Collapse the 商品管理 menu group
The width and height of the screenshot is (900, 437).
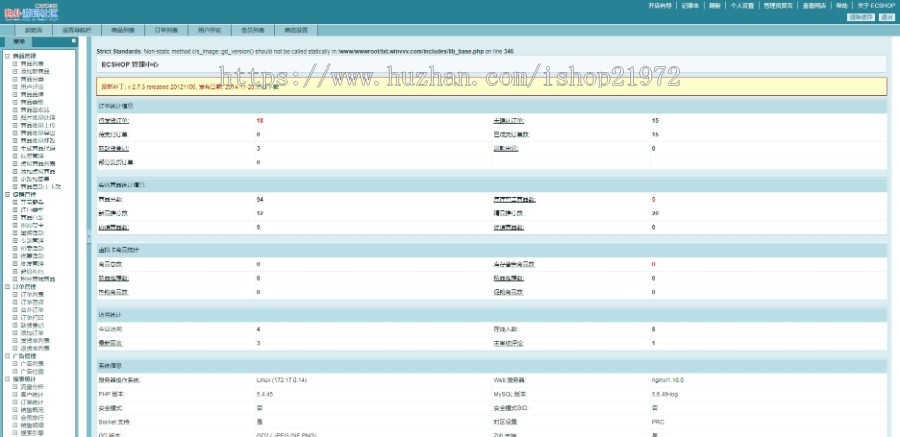7,56
